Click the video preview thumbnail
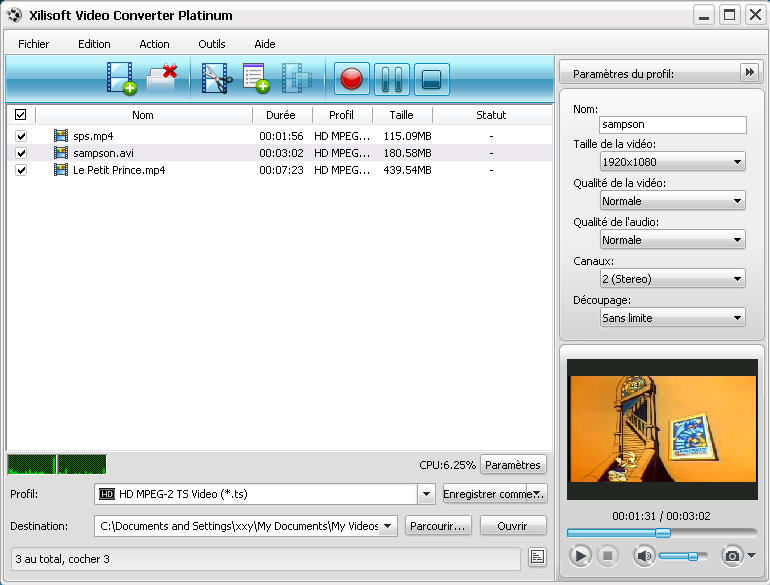 point(662,429)
